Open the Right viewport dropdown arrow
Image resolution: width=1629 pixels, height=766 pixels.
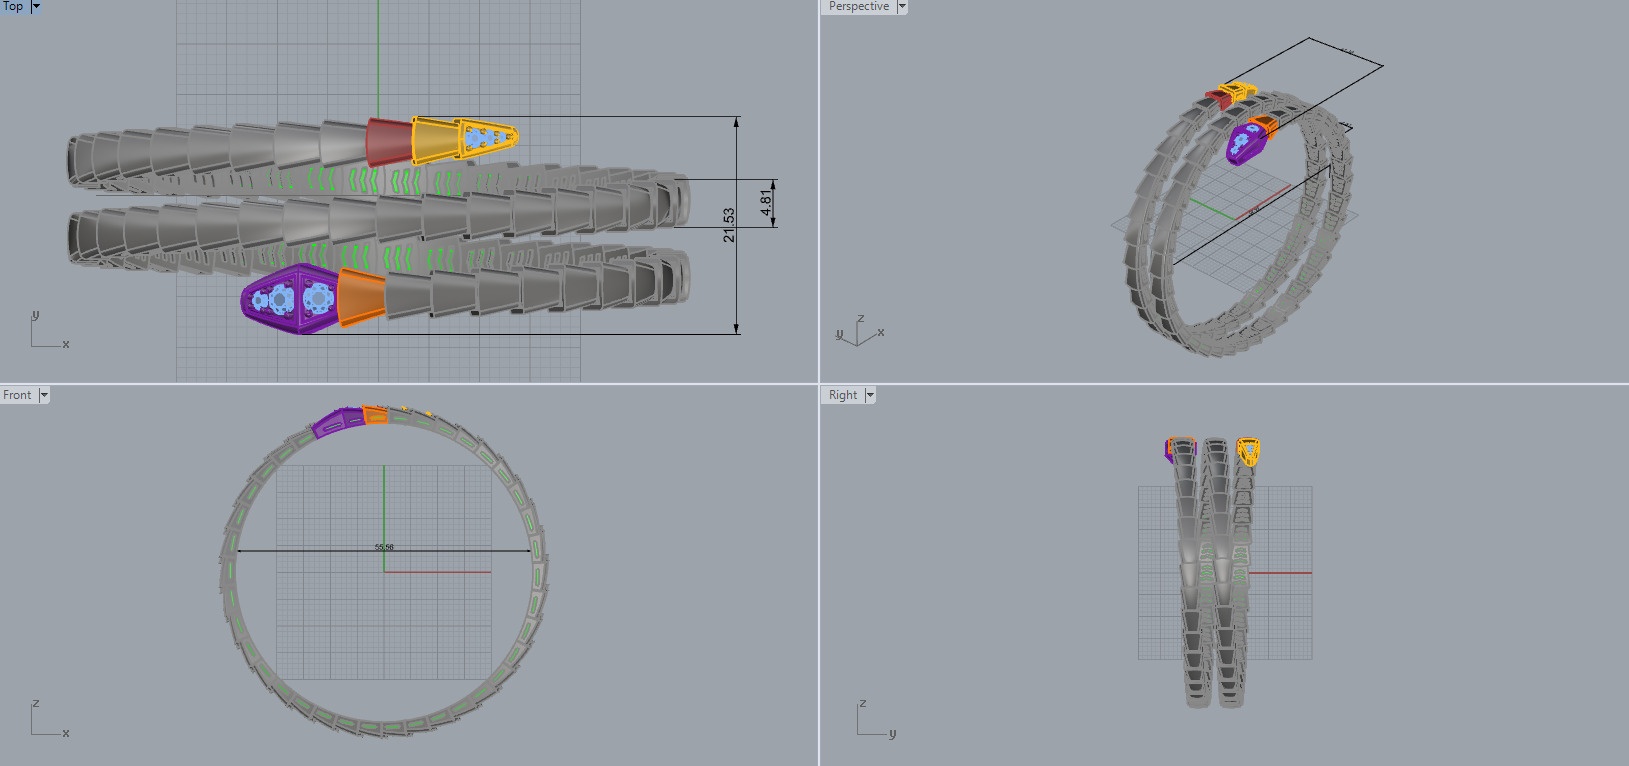click(x=870, y=395)
